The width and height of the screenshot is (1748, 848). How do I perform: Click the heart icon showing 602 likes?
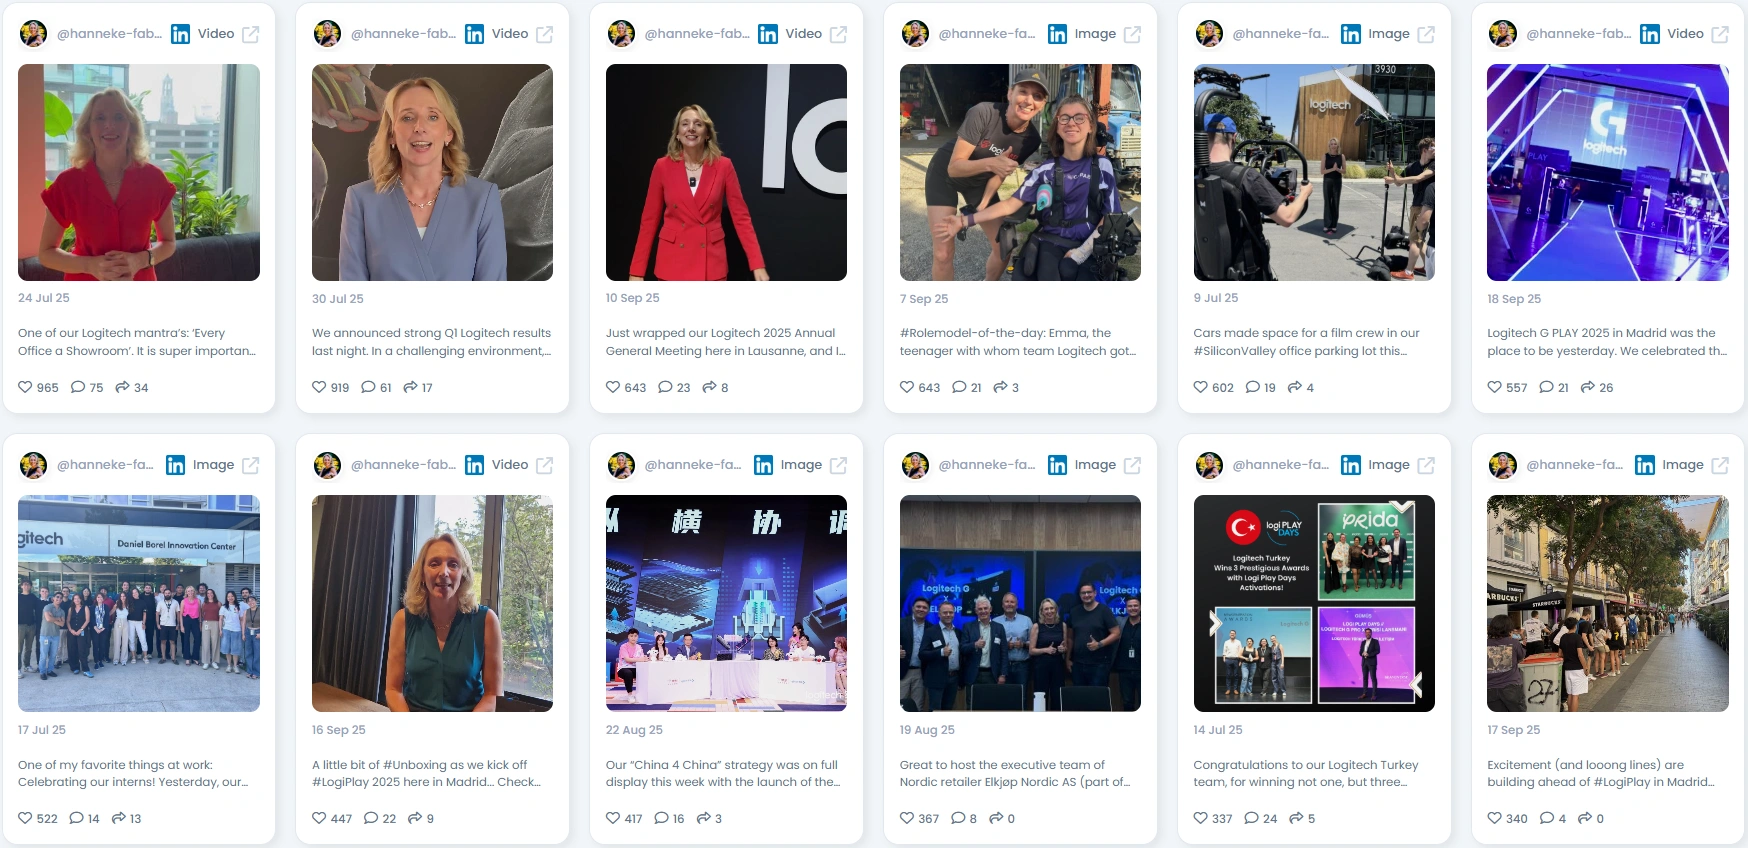tap(1201, 387)
